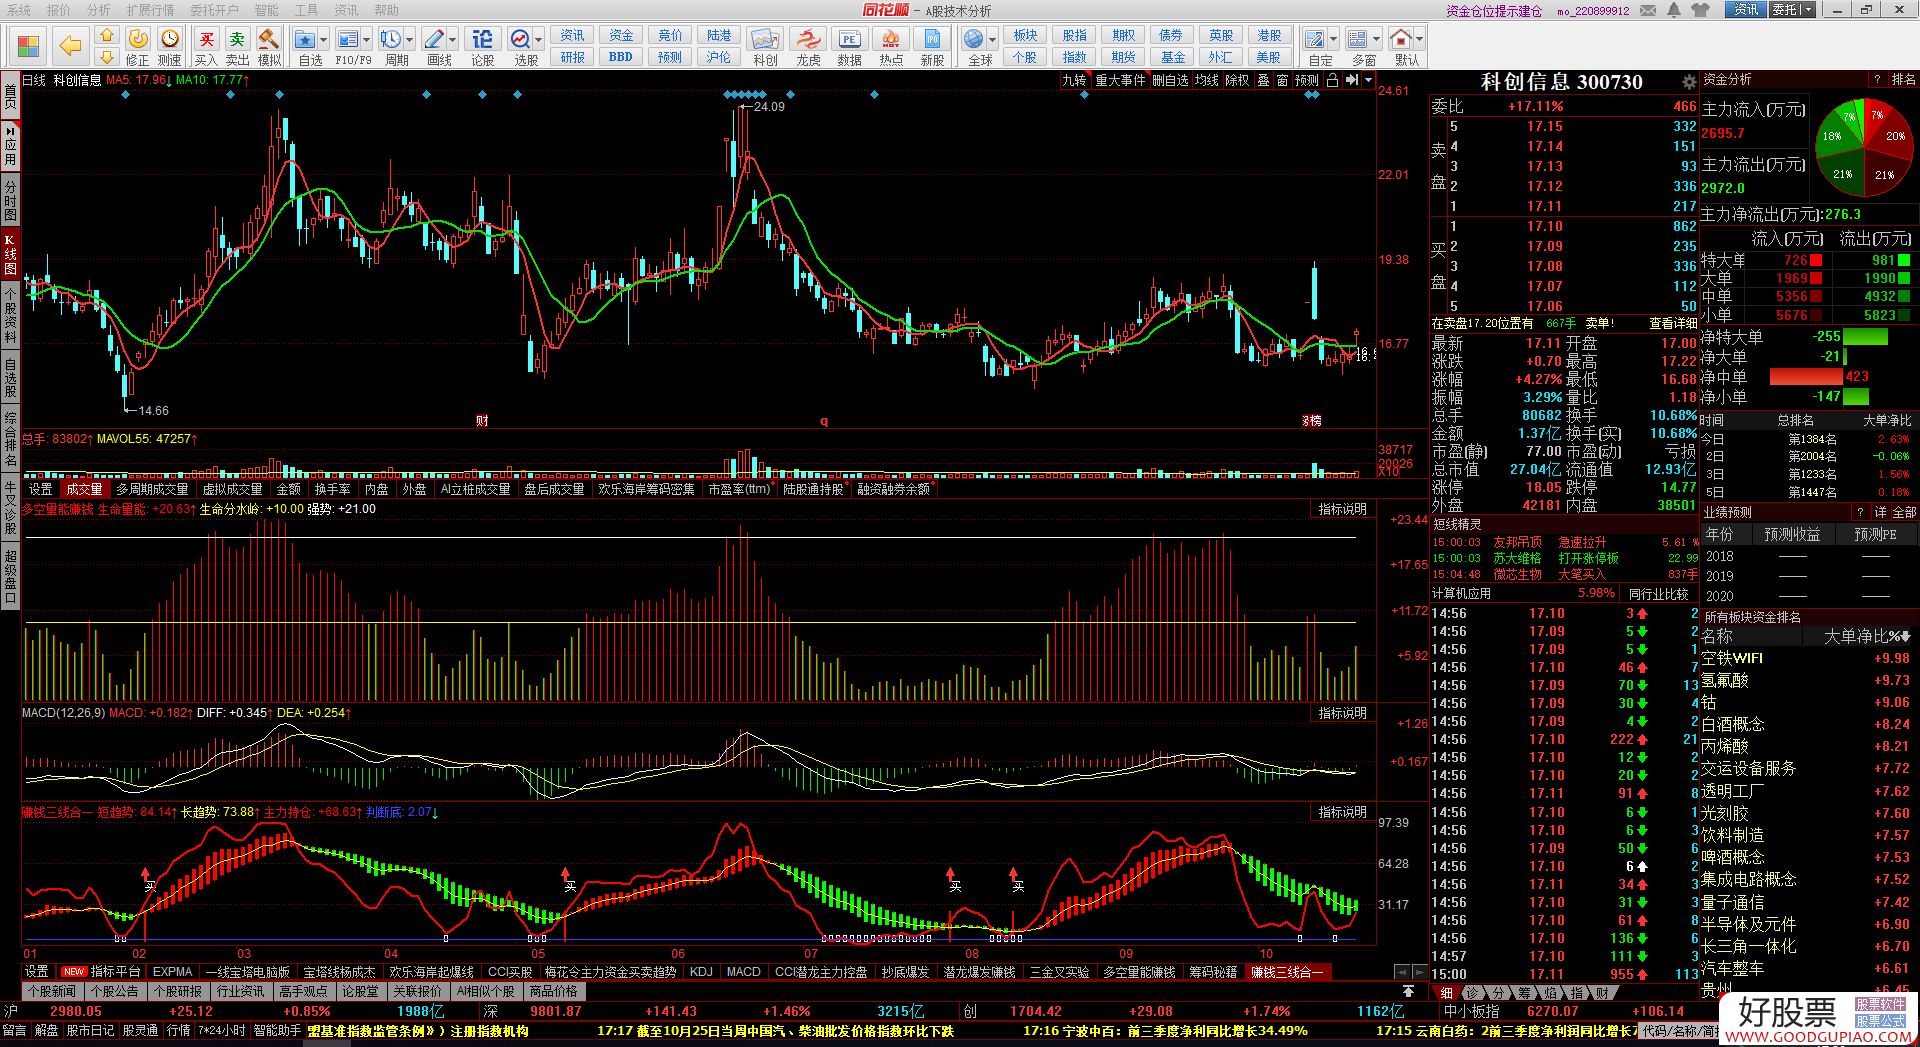1920x1047 pixels.
Task: Select the KDJ indicator tab
Action: coord(701,972)
